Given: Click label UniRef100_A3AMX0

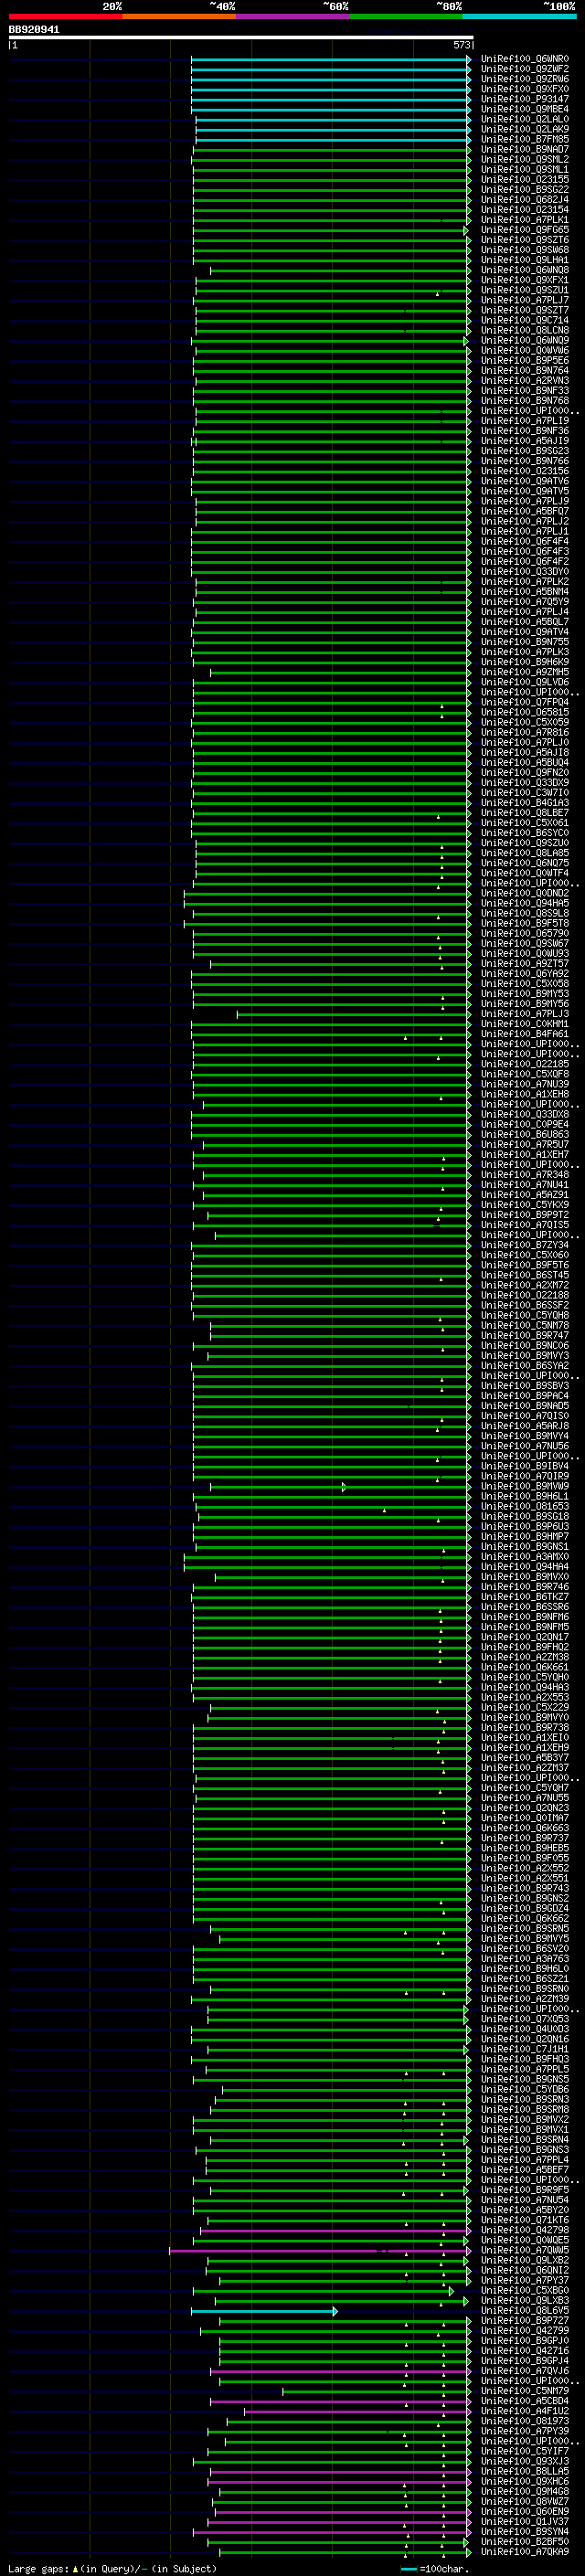Looking at the screenshot, I should pyautogui.click(x=524, y=1557).
